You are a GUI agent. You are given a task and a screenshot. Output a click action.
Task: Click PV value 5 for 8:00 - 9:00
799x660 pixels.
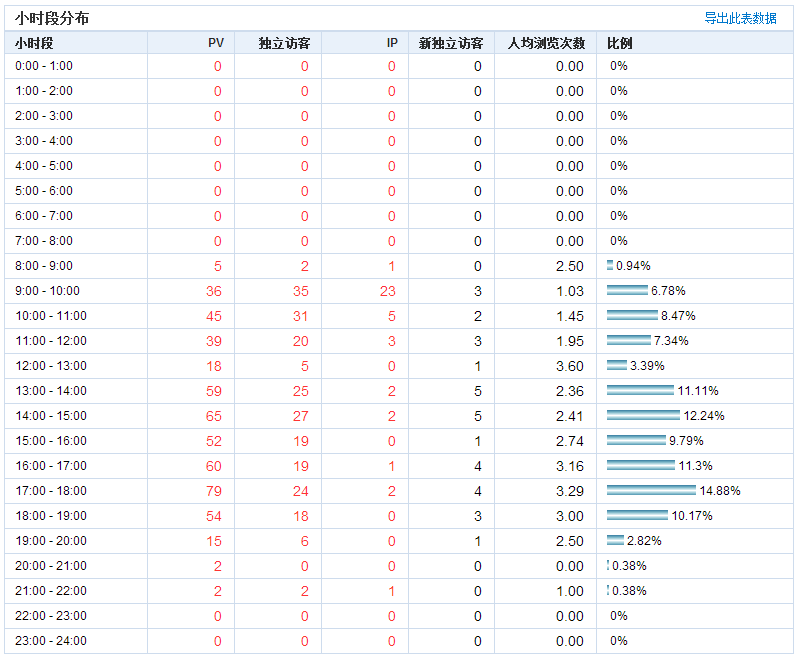(218, 266)
